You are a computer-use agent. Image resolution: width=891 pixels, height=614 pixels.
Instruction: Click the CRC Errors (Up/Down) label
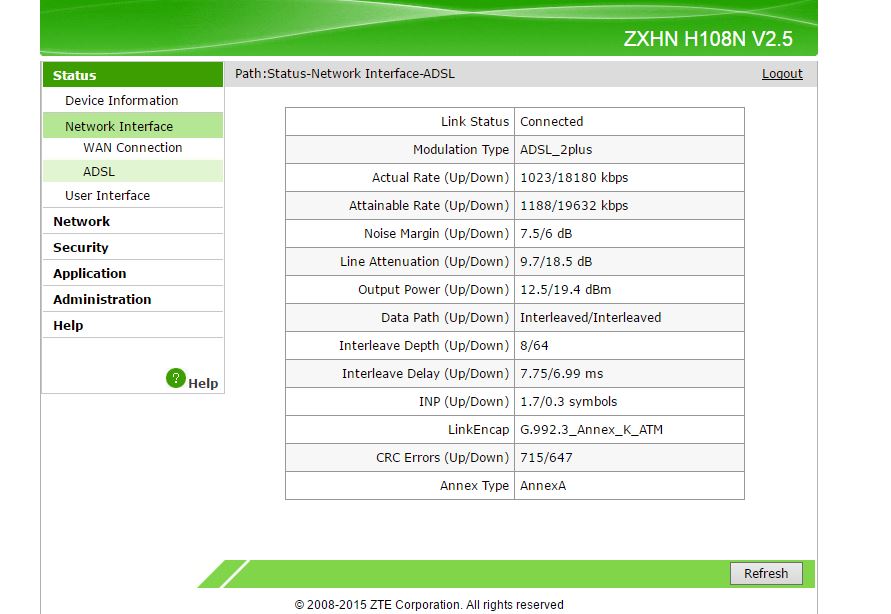pyautogui.click(x=443, y=458)
